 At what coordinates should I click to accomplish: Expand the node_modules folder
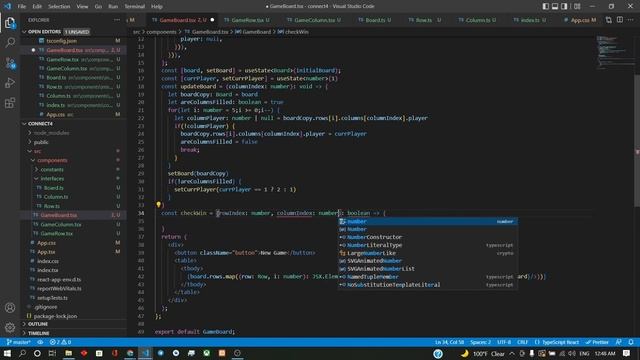(x=51, y=133)
